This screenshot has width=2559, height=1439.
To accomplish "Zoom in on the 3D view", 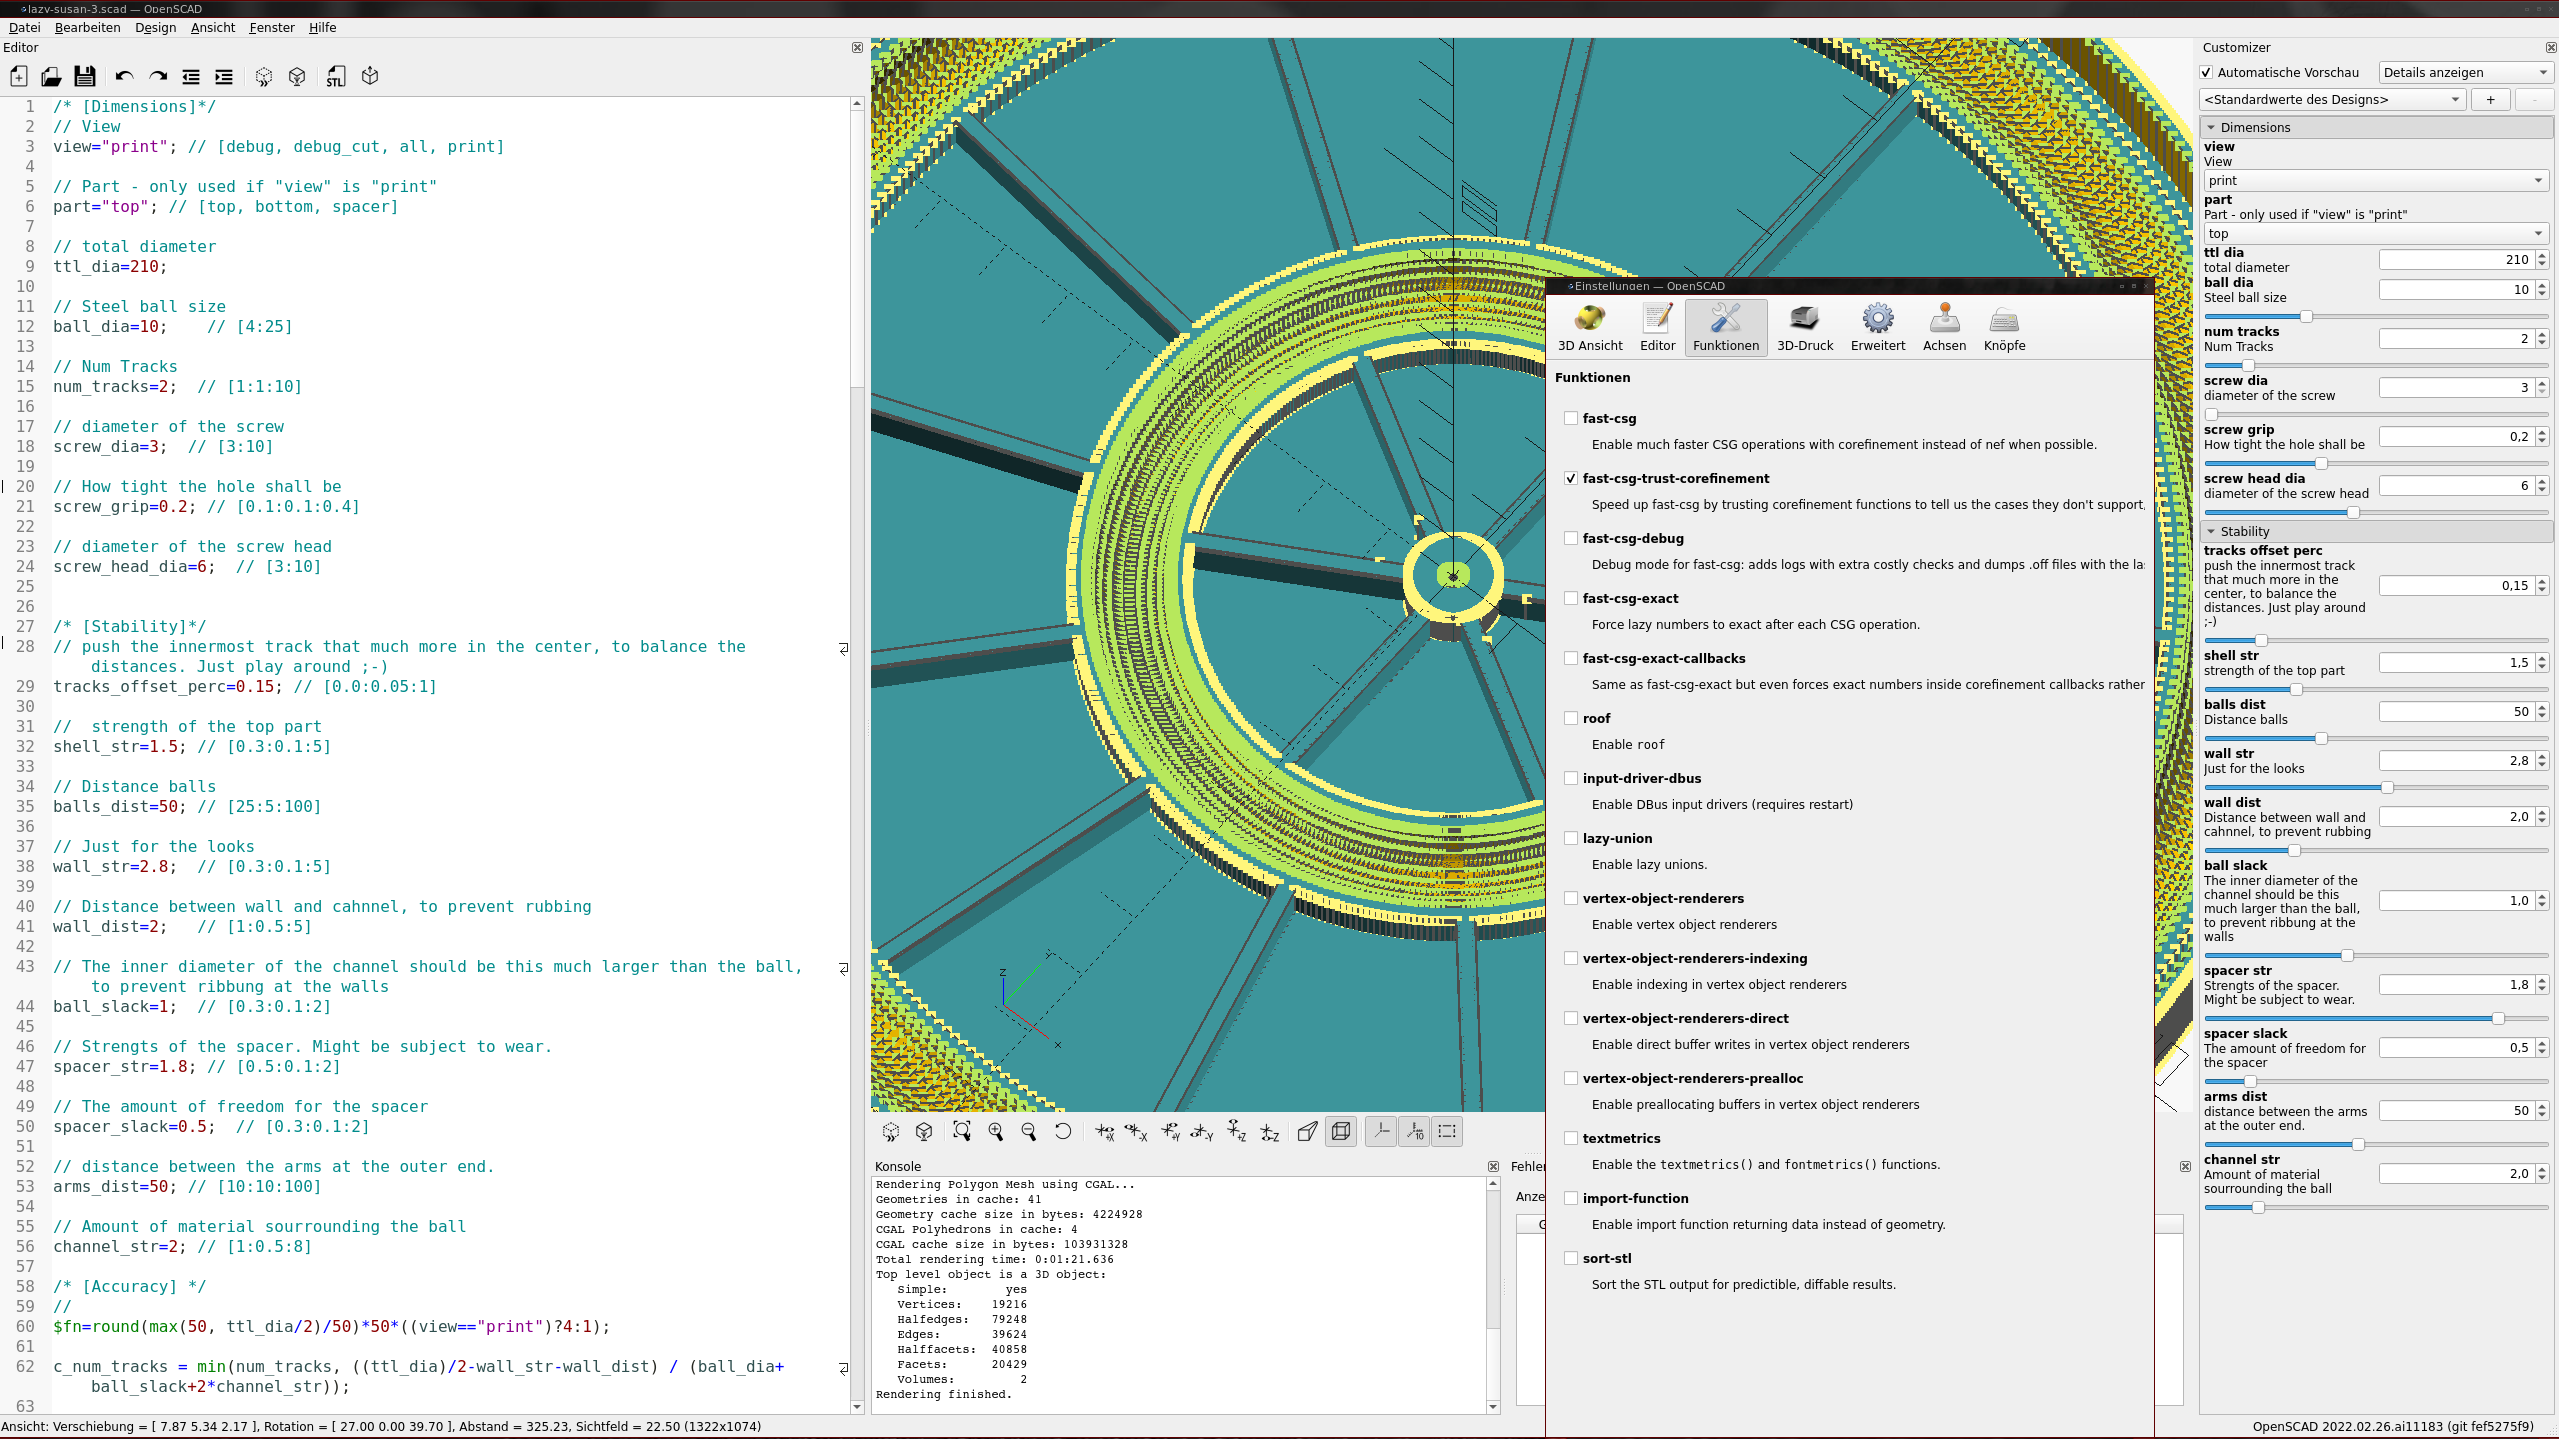I will (x=995, y=1131).
